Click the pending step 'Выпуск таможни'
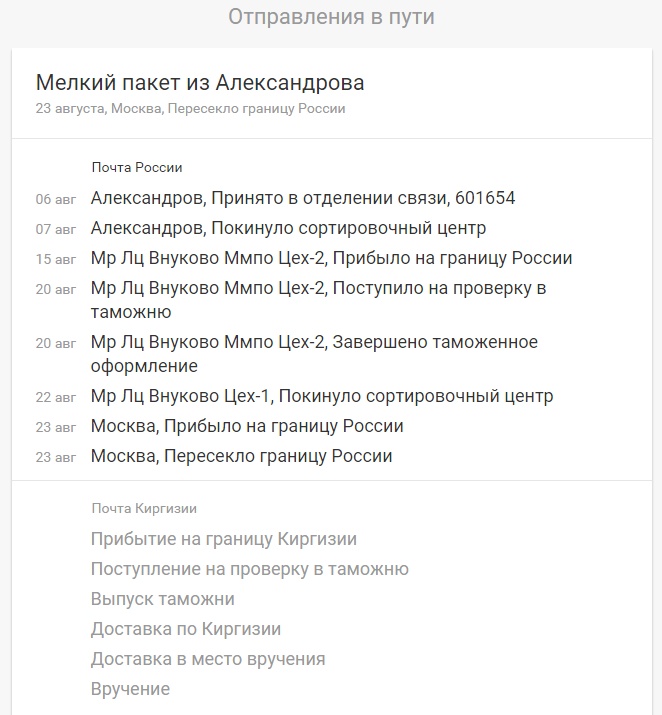Viewport: 662px width, 715px height. coord(162,599)
